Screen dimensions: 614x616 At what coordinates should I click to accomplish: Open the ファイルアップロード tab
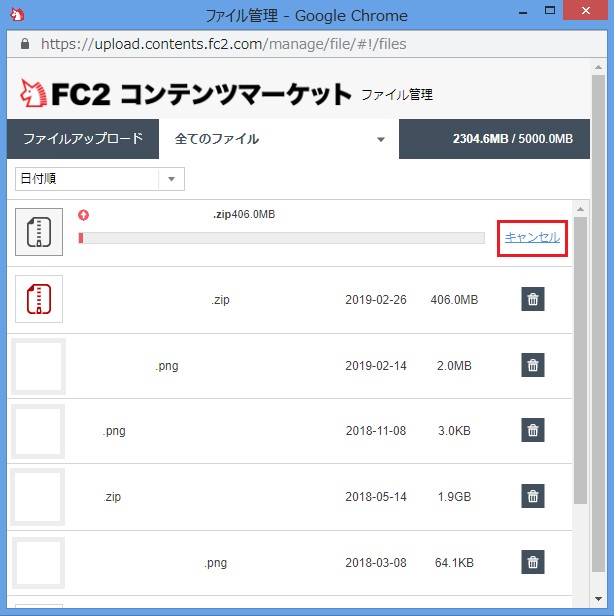83,139
